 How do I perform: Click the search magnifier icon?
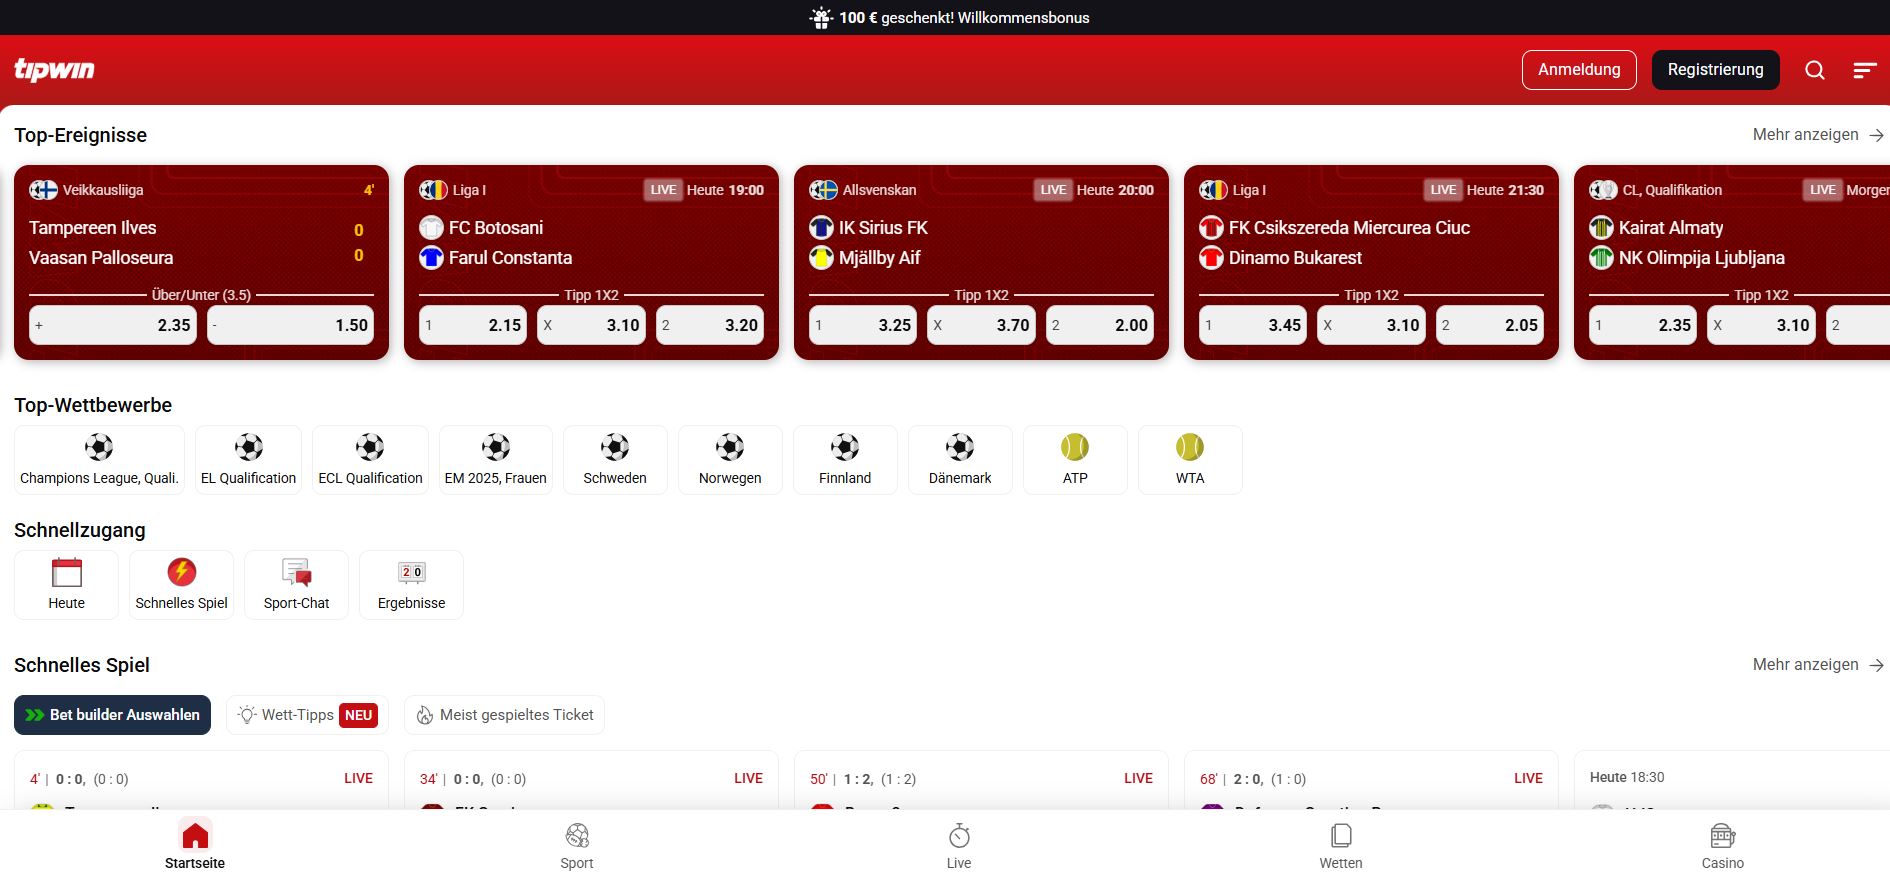pyautogui.click(x=1814, y=70)
